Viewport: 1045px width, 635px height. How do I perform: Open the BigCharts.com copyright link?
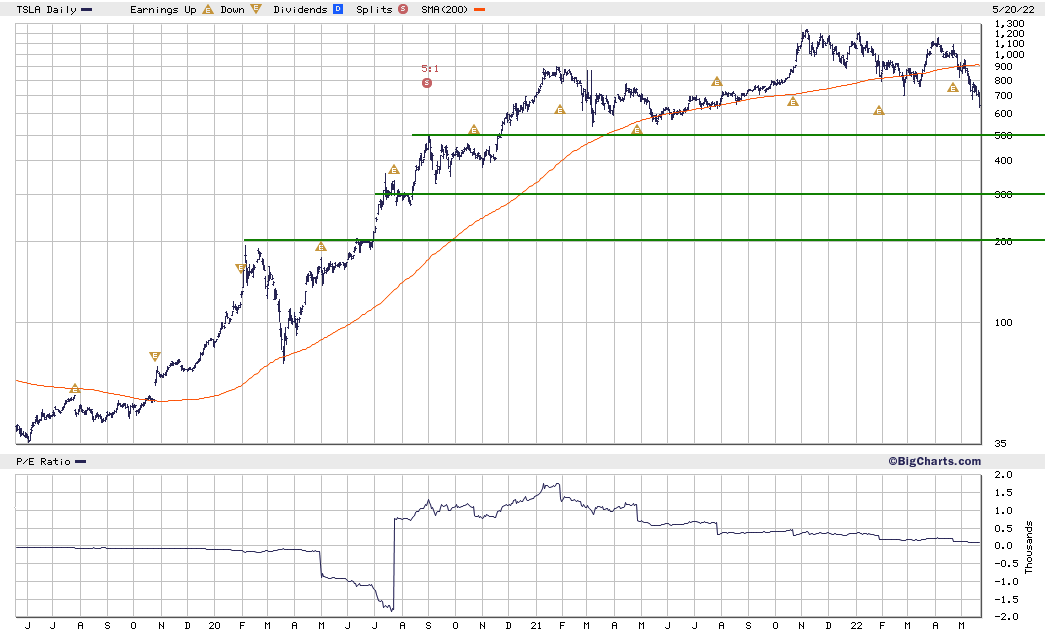pos(934,461)
